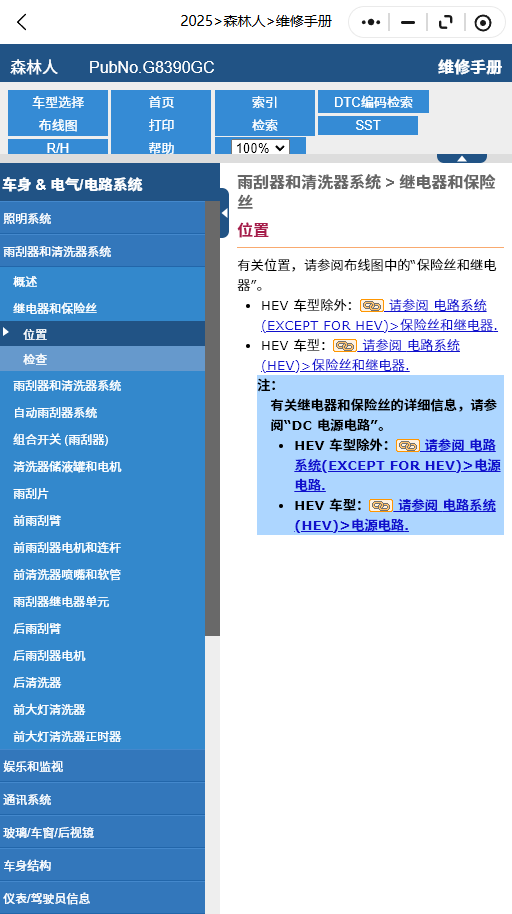
Task: Tap the target circle icon at top right
Action: tap(483, 22)
